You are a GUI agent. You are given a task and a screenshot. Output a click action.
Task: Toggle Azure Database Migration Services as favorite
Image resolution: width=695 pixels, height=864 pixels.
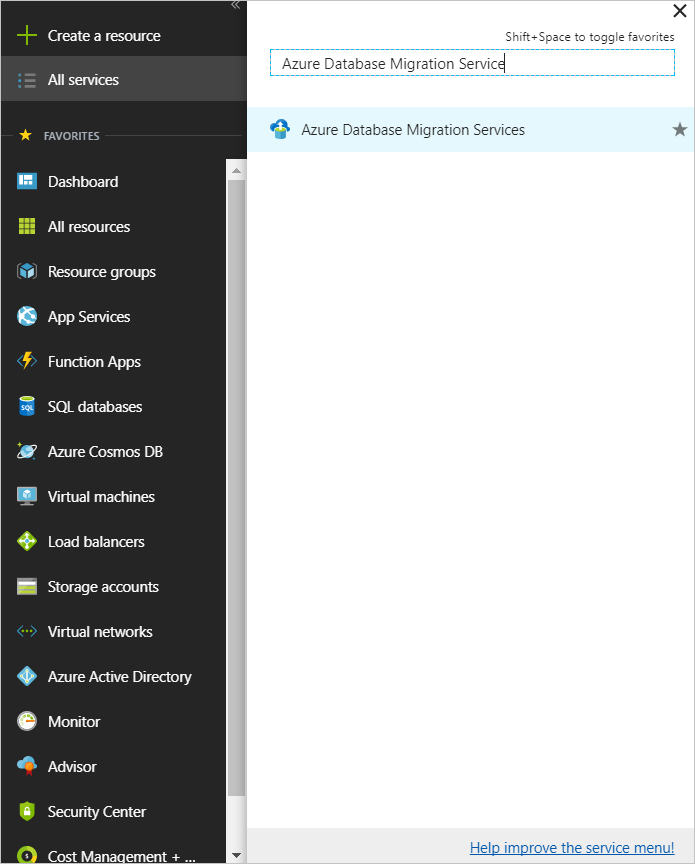(680, 129)
